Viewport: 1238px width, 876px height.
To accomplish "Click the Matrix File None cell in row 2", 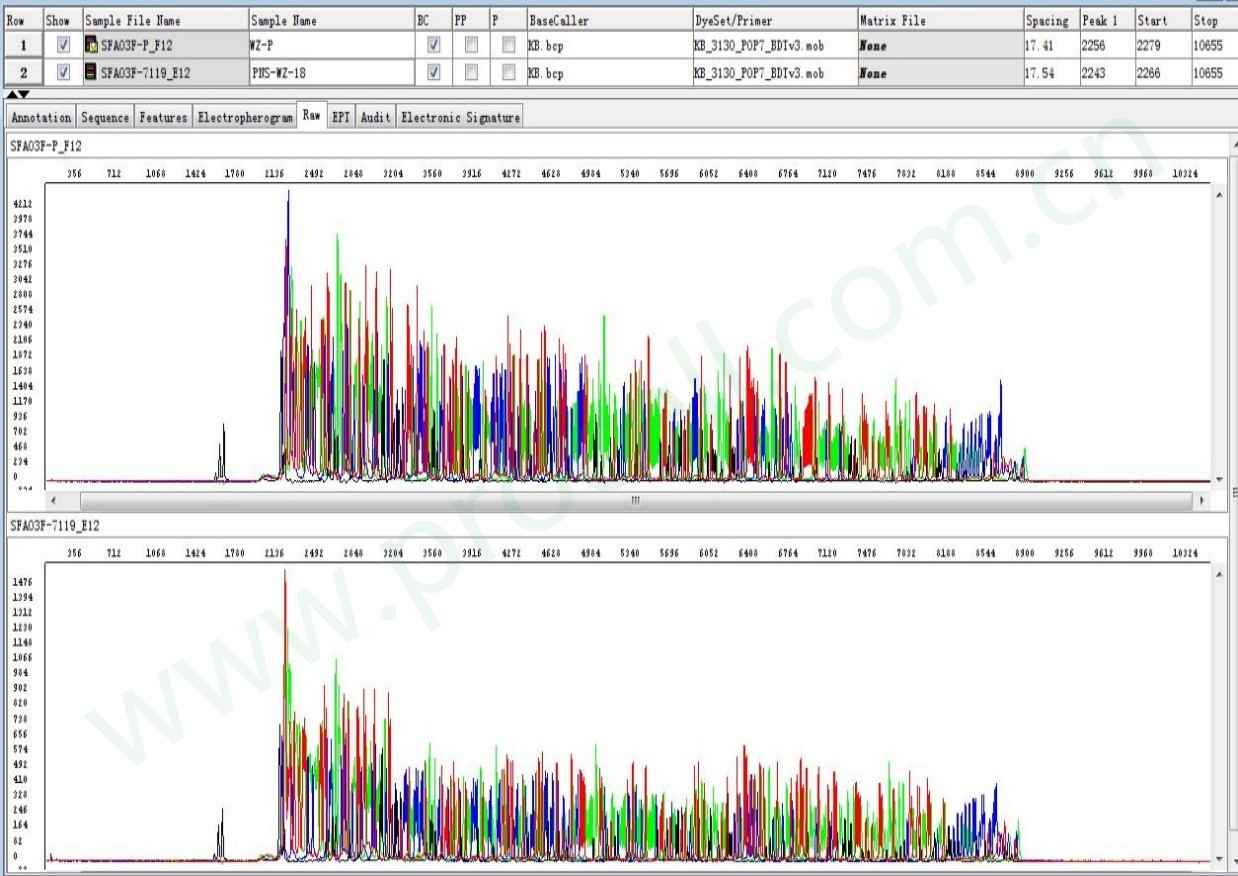I will (x=939, y=72).
